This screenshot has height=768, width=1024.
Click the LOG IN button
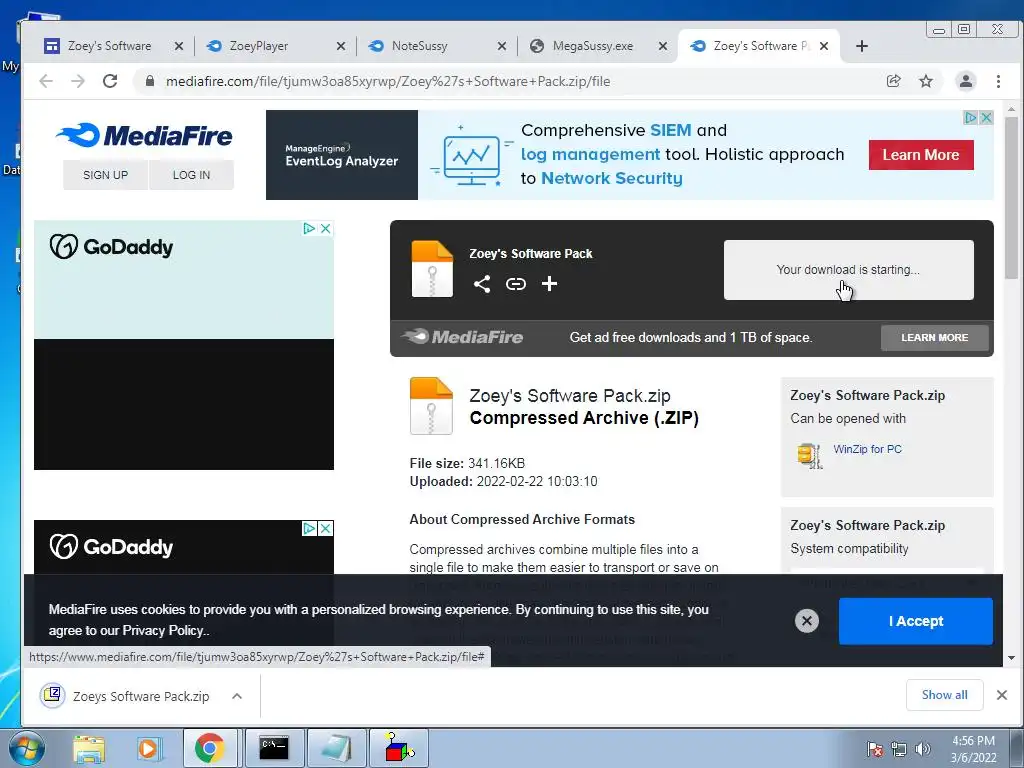click(191, 175)
